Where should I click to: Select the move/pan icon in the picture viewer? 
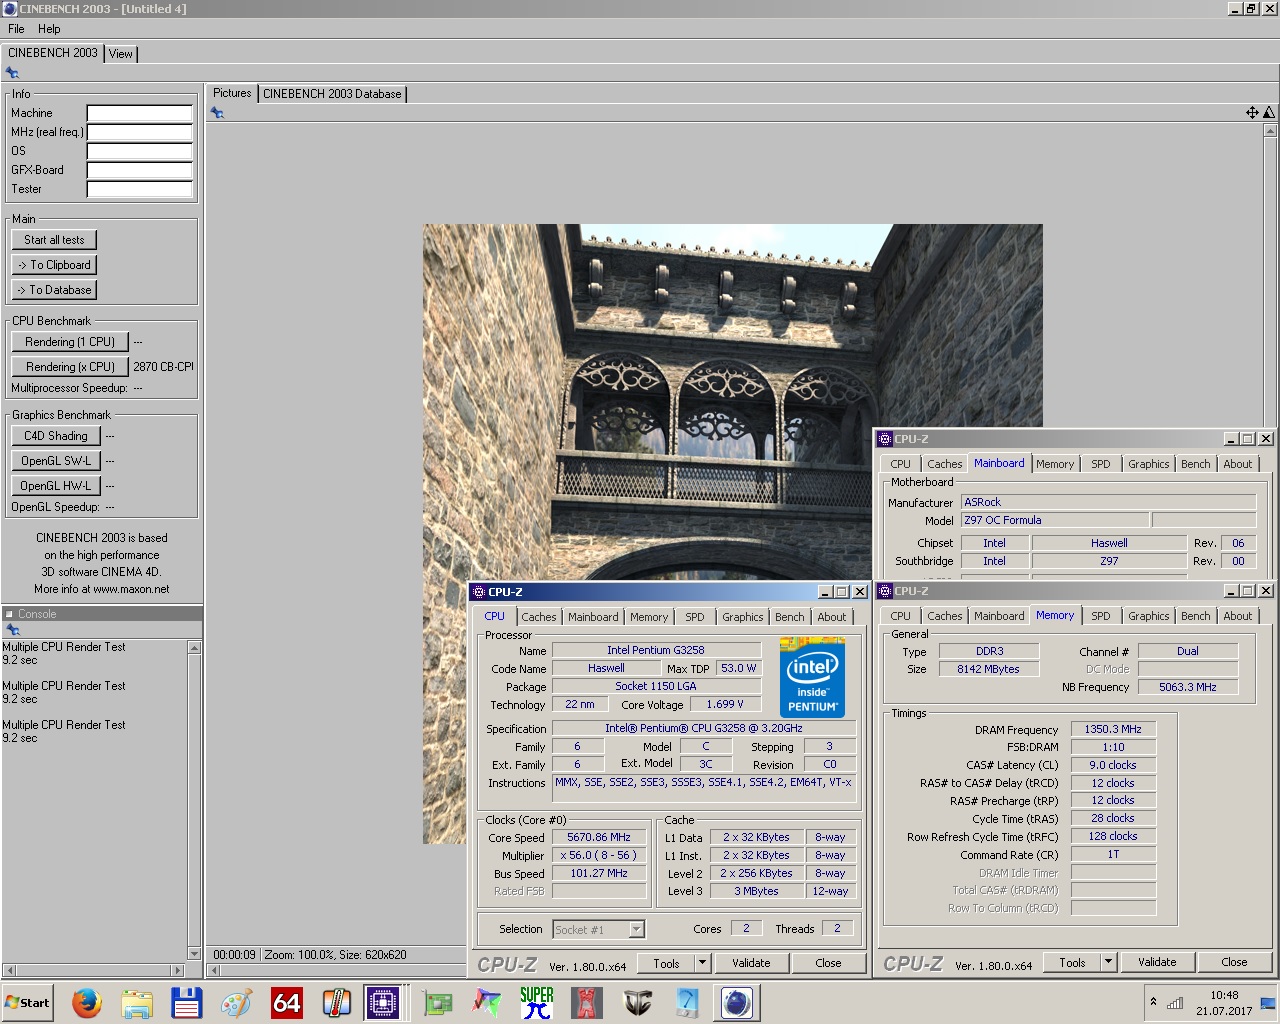(1252, 113)
